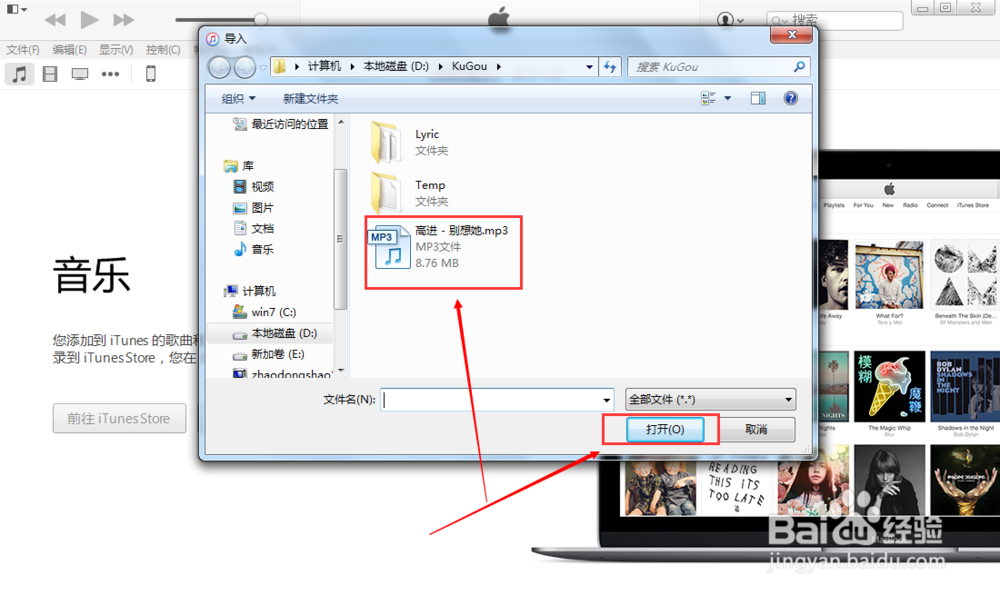Click 本地磁盘 (D:) in the address breadcrumb
Image resolution: width=1000 pixels, height=595 pixels.
coord(396,66)
